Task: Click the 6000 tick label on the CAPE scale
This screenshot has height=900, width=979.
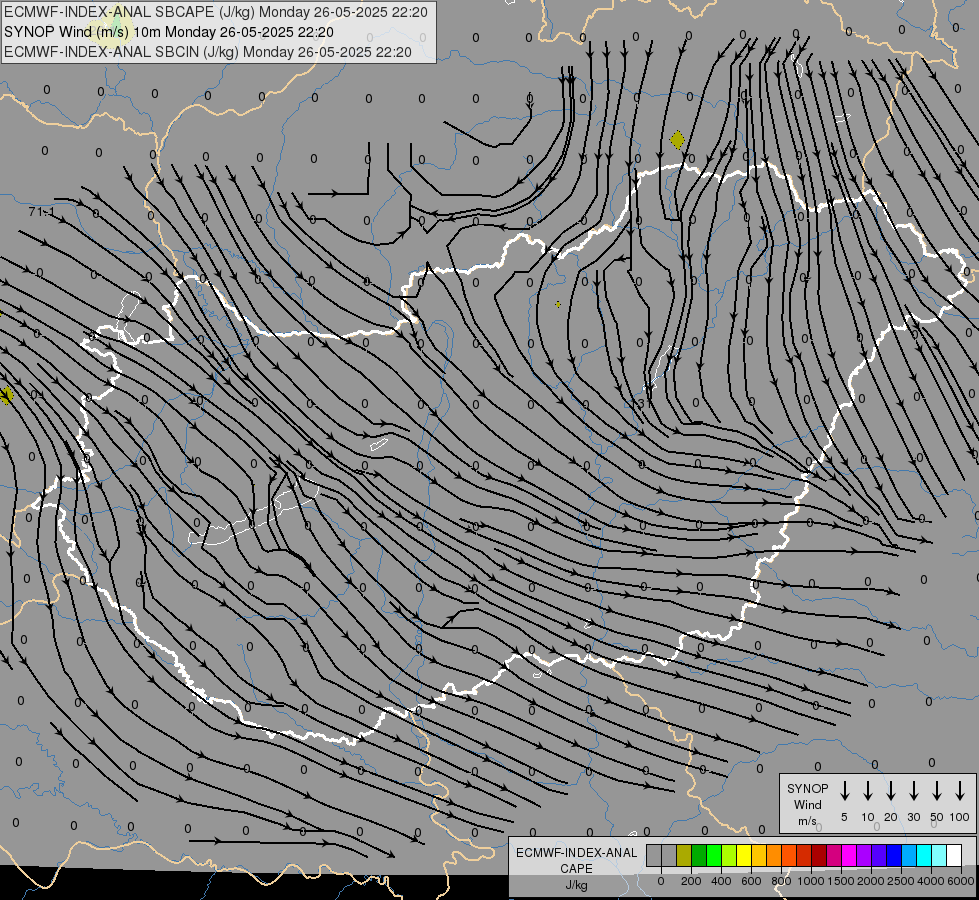Action: 961,881
